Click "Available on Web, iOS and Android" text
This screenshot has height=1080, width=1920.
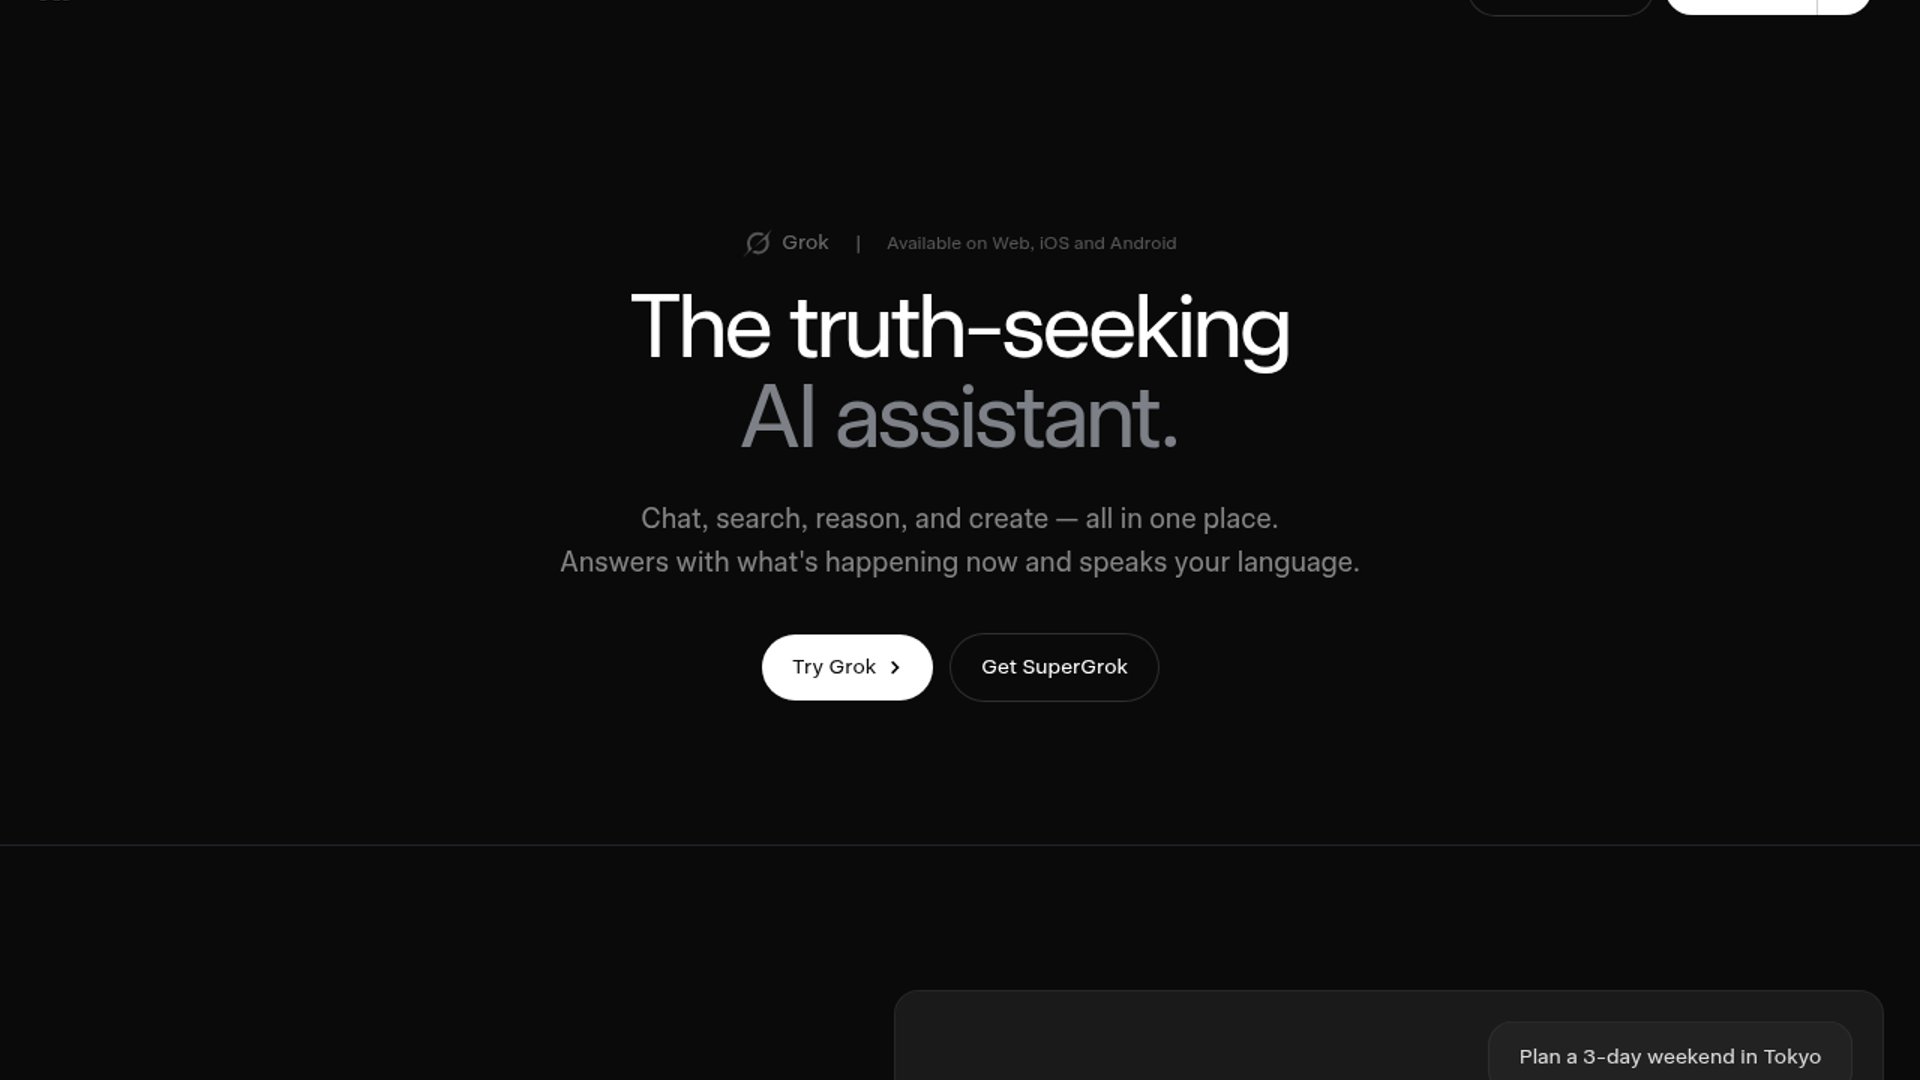1031,243
